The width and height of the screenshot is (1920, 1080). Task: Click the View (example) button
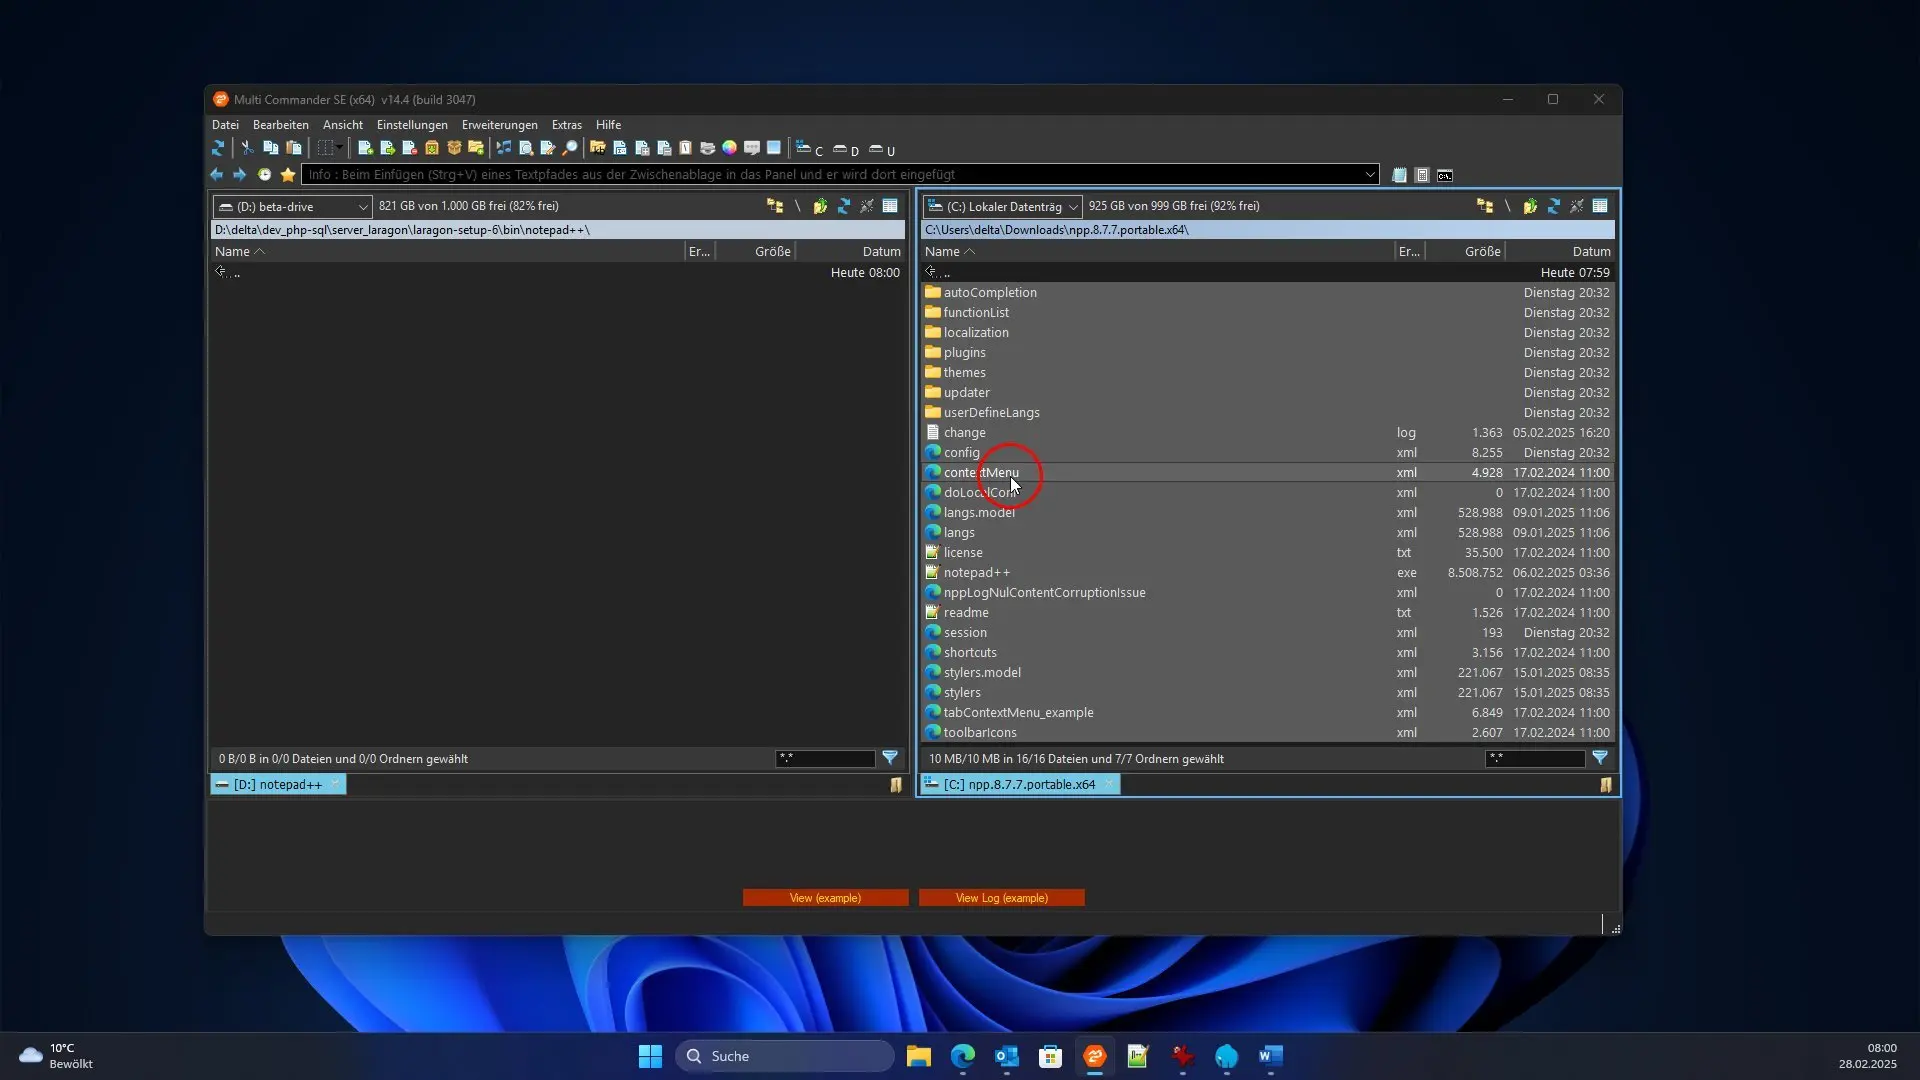pos(825,898)
